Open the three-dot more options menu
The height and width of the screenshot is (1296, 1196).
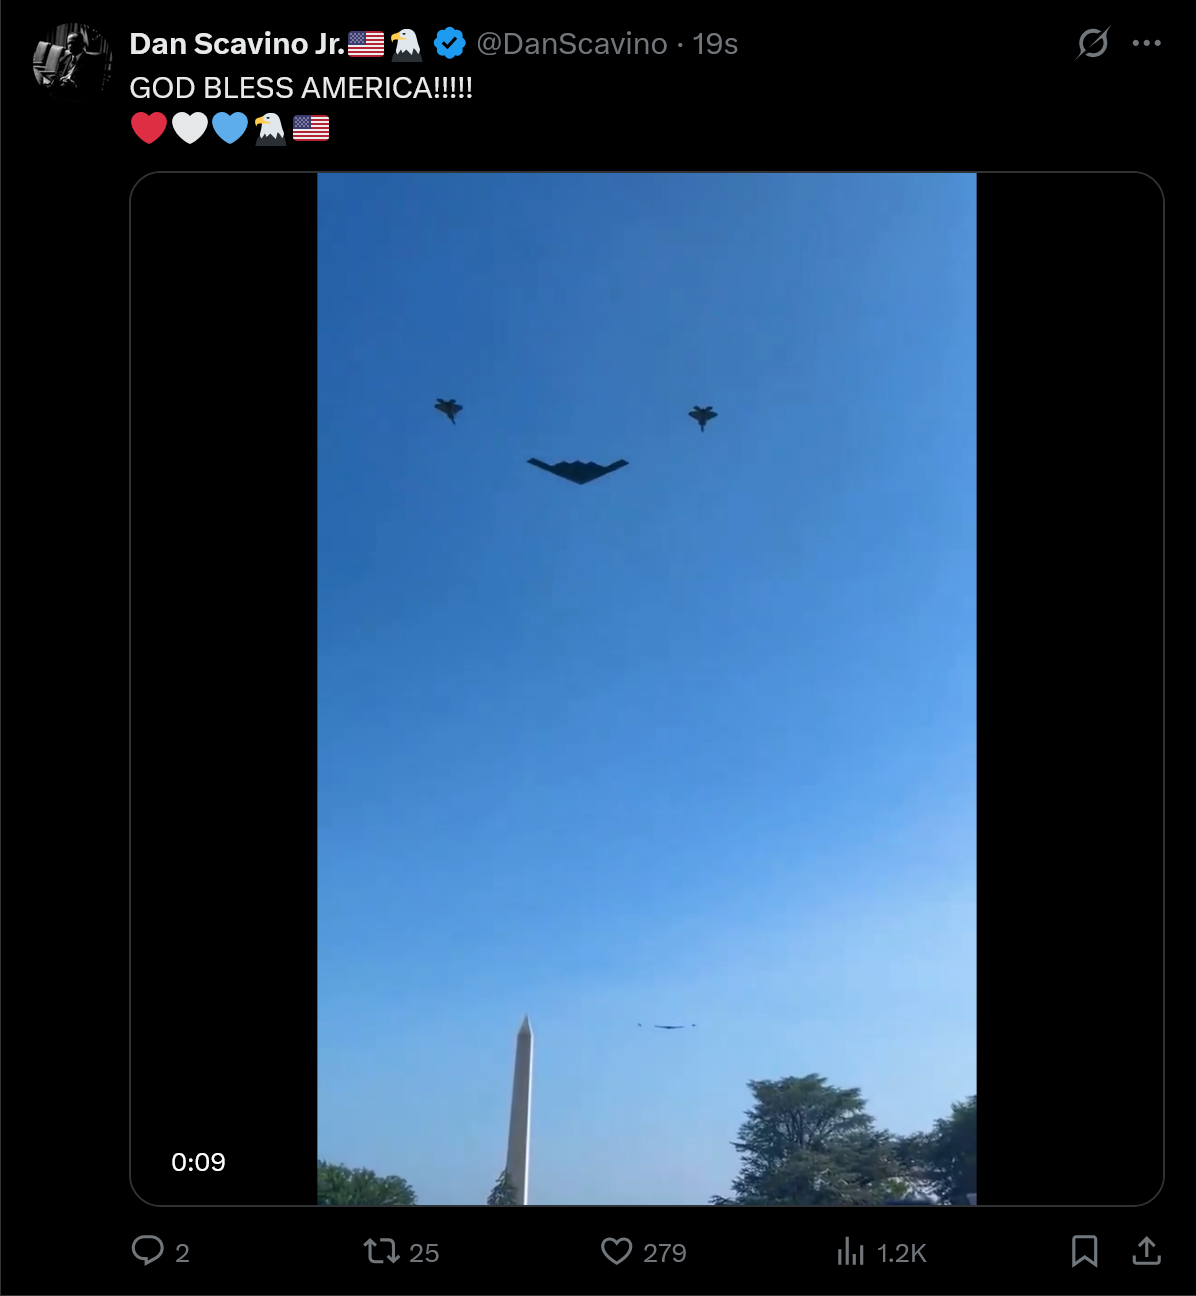(x=1147, y=43)
